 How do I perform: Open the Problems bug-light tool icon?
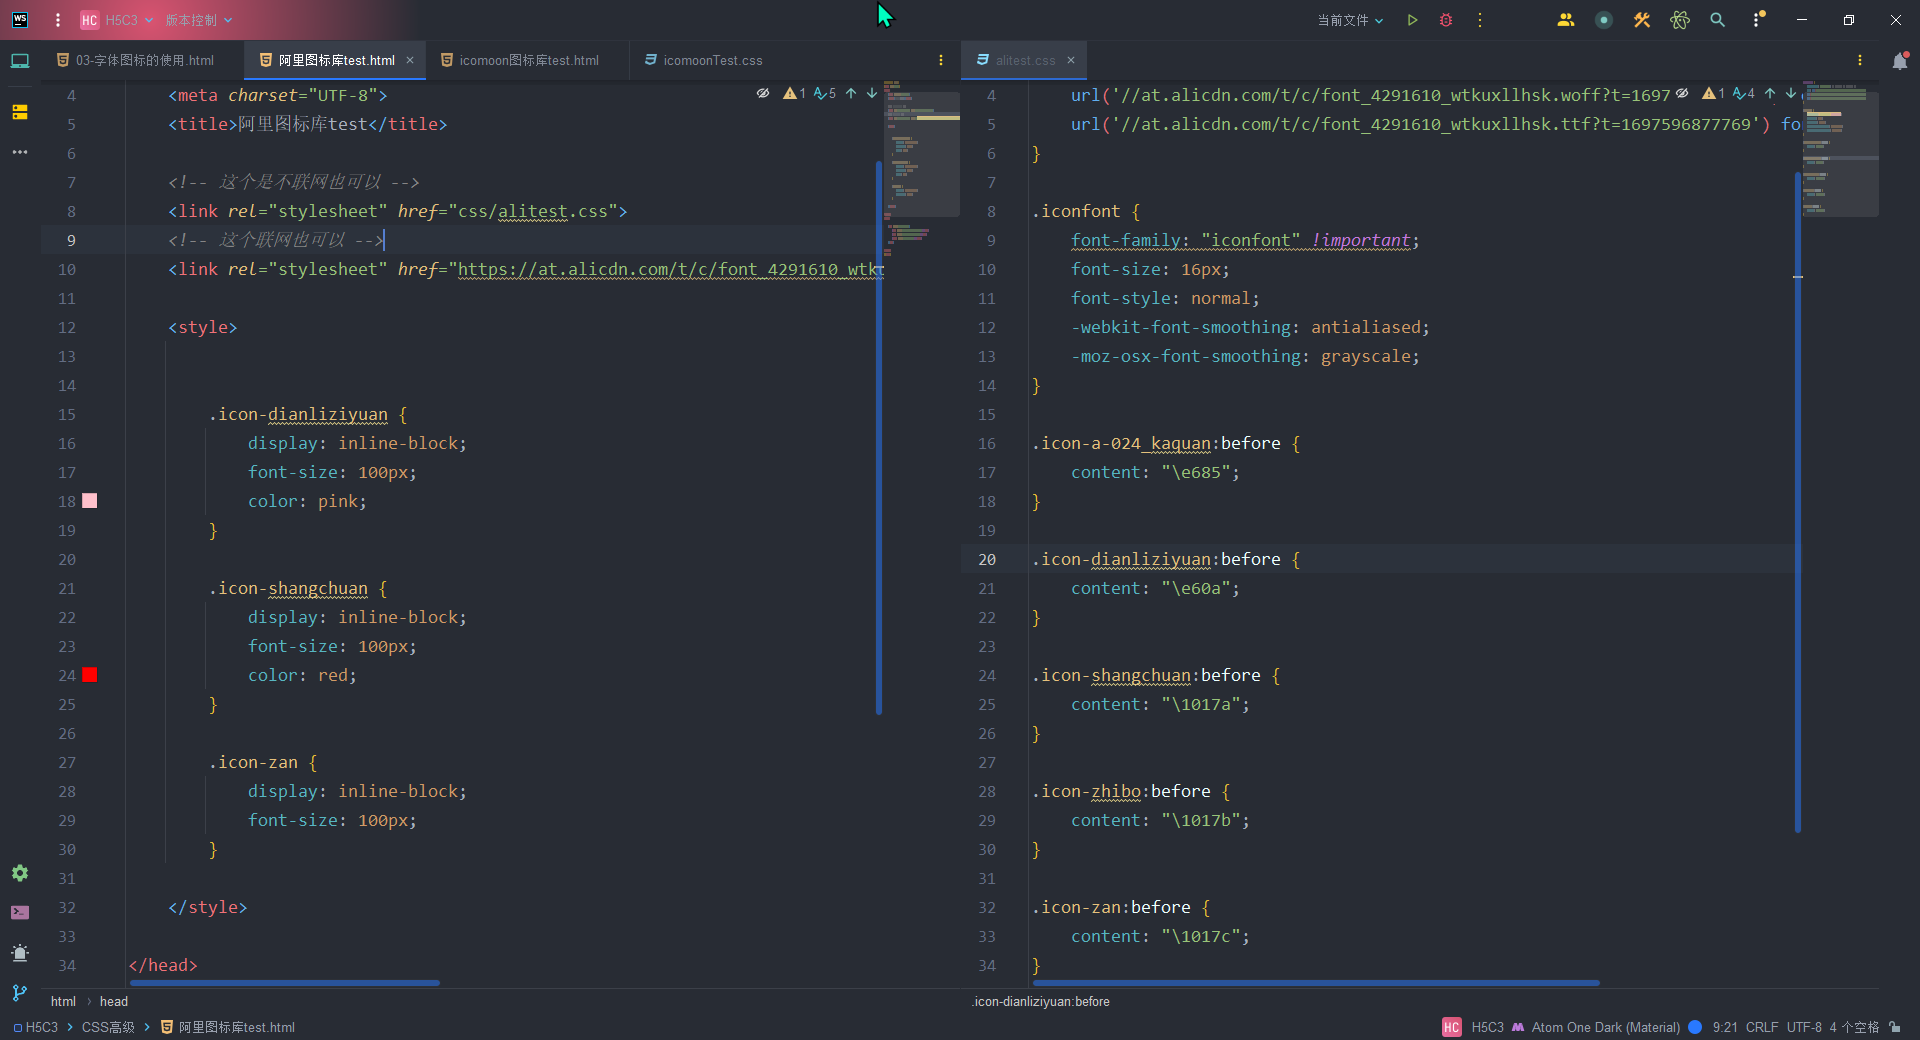pyautogui.click(x=20, y=952)
